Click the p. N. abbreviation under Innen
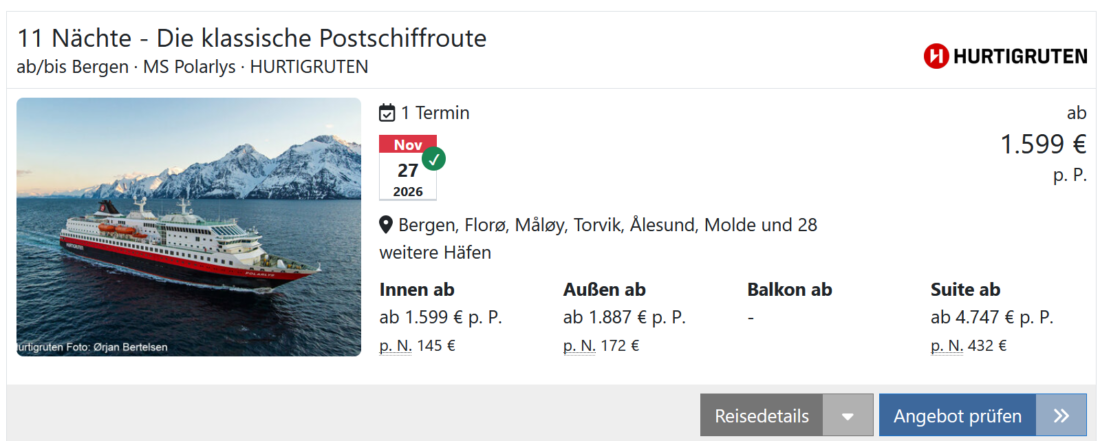This screenshot has height=441, width=1100. click(x=395, y=346)
